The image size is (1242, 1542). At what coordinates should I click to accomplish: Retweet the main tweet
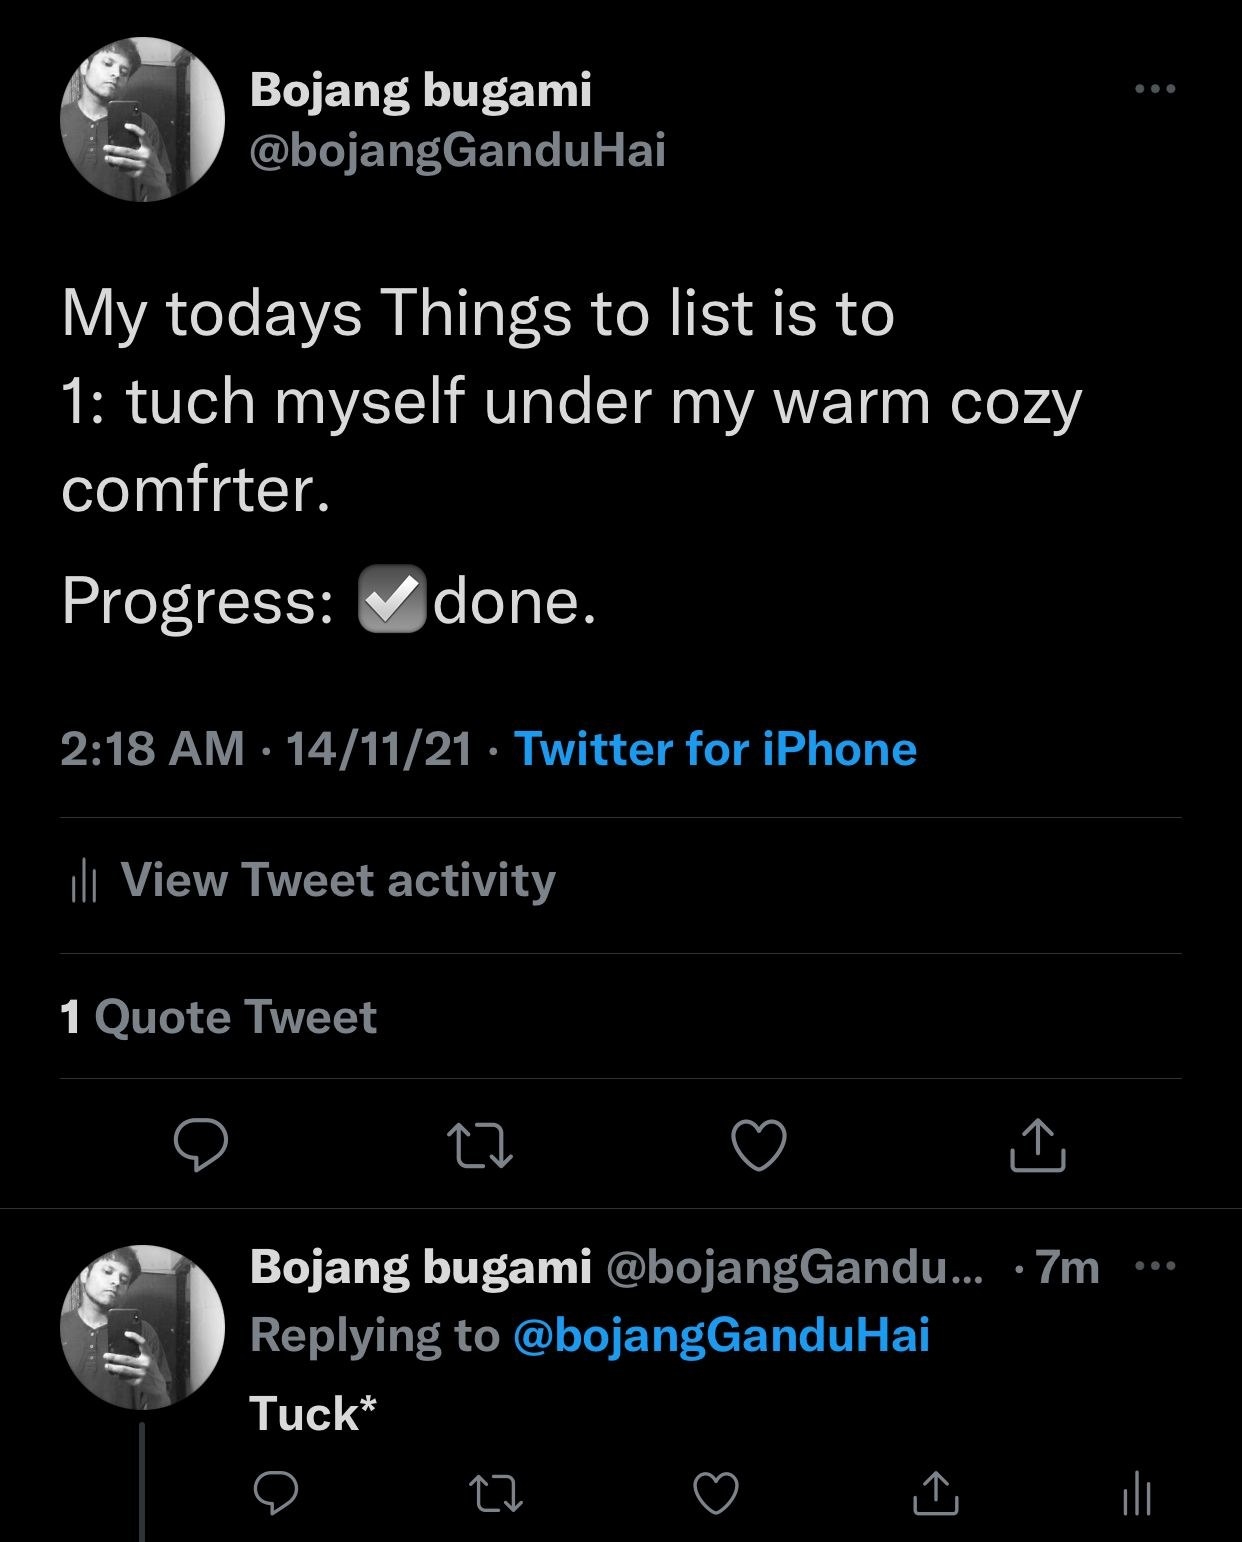click(x=480, y=1146)
